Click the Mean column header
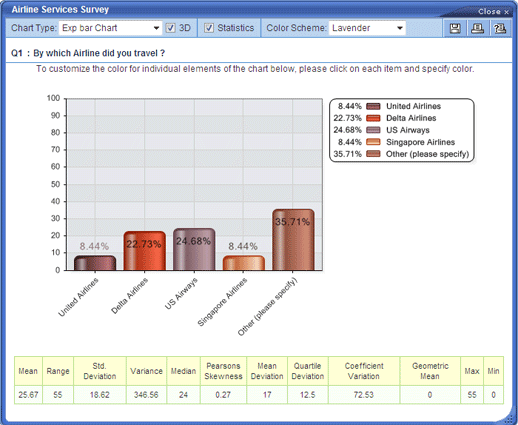The width and height of the screenshot is (518, 425). pyautogui.click(x=28, y=371)
